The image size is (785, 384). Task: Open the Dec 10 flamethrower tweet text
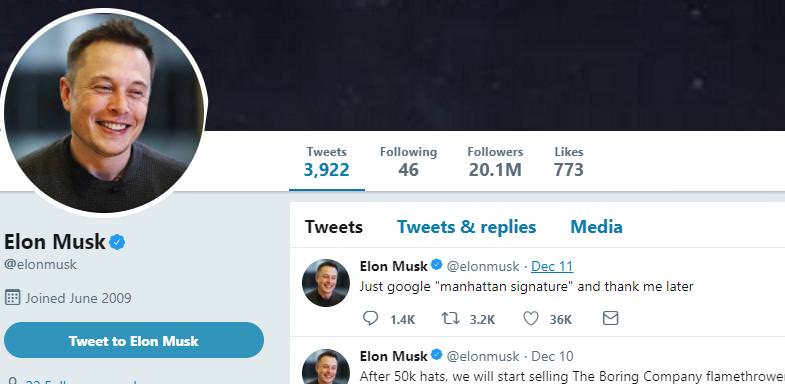(572, 376)
